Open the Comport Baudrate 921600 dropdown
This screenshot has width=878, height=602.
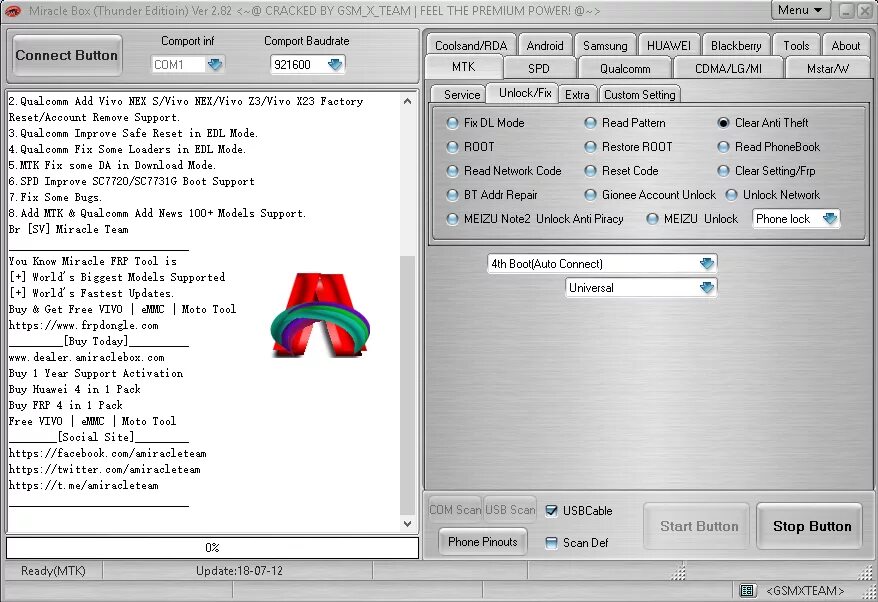click(x=335, y=64)
